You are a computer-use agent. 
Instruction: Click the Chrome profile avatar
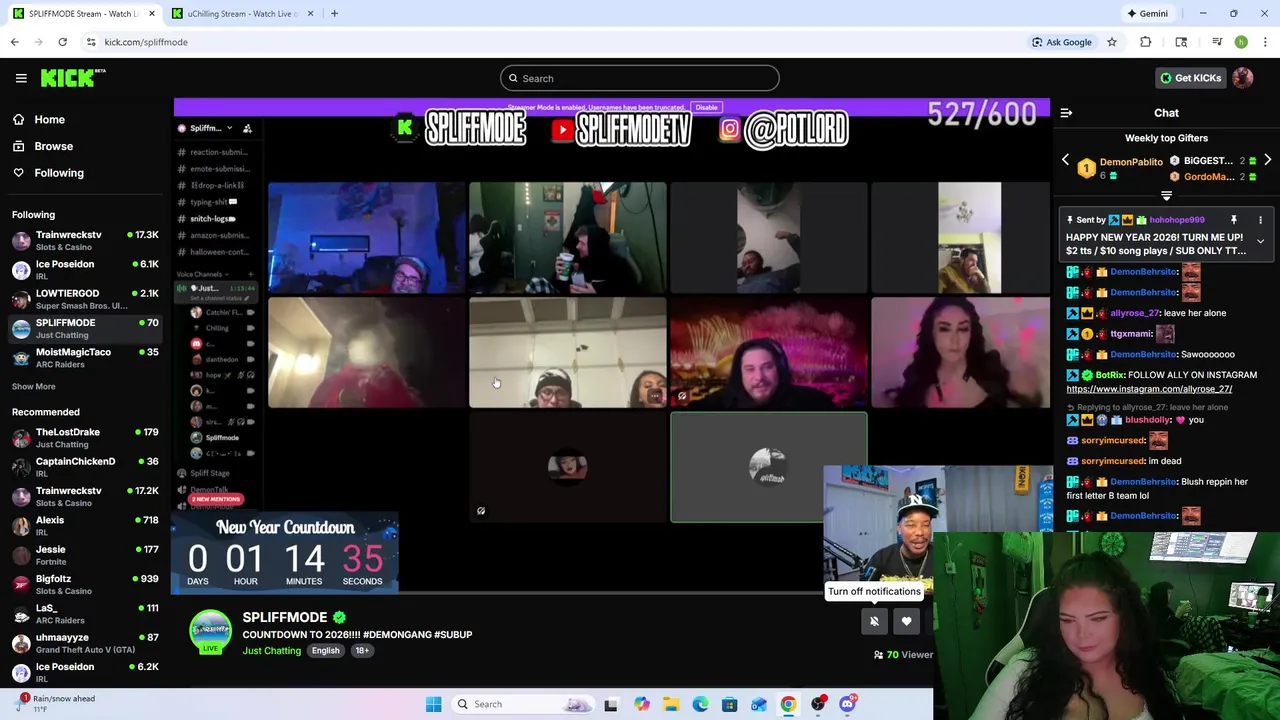[1241, 42]
